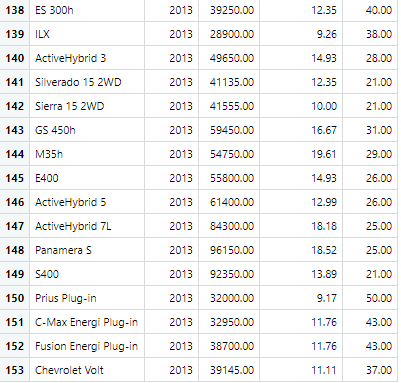Screen dimensions: 401x383
Task: Select row header 138
Action: click(x=15, y=10)
